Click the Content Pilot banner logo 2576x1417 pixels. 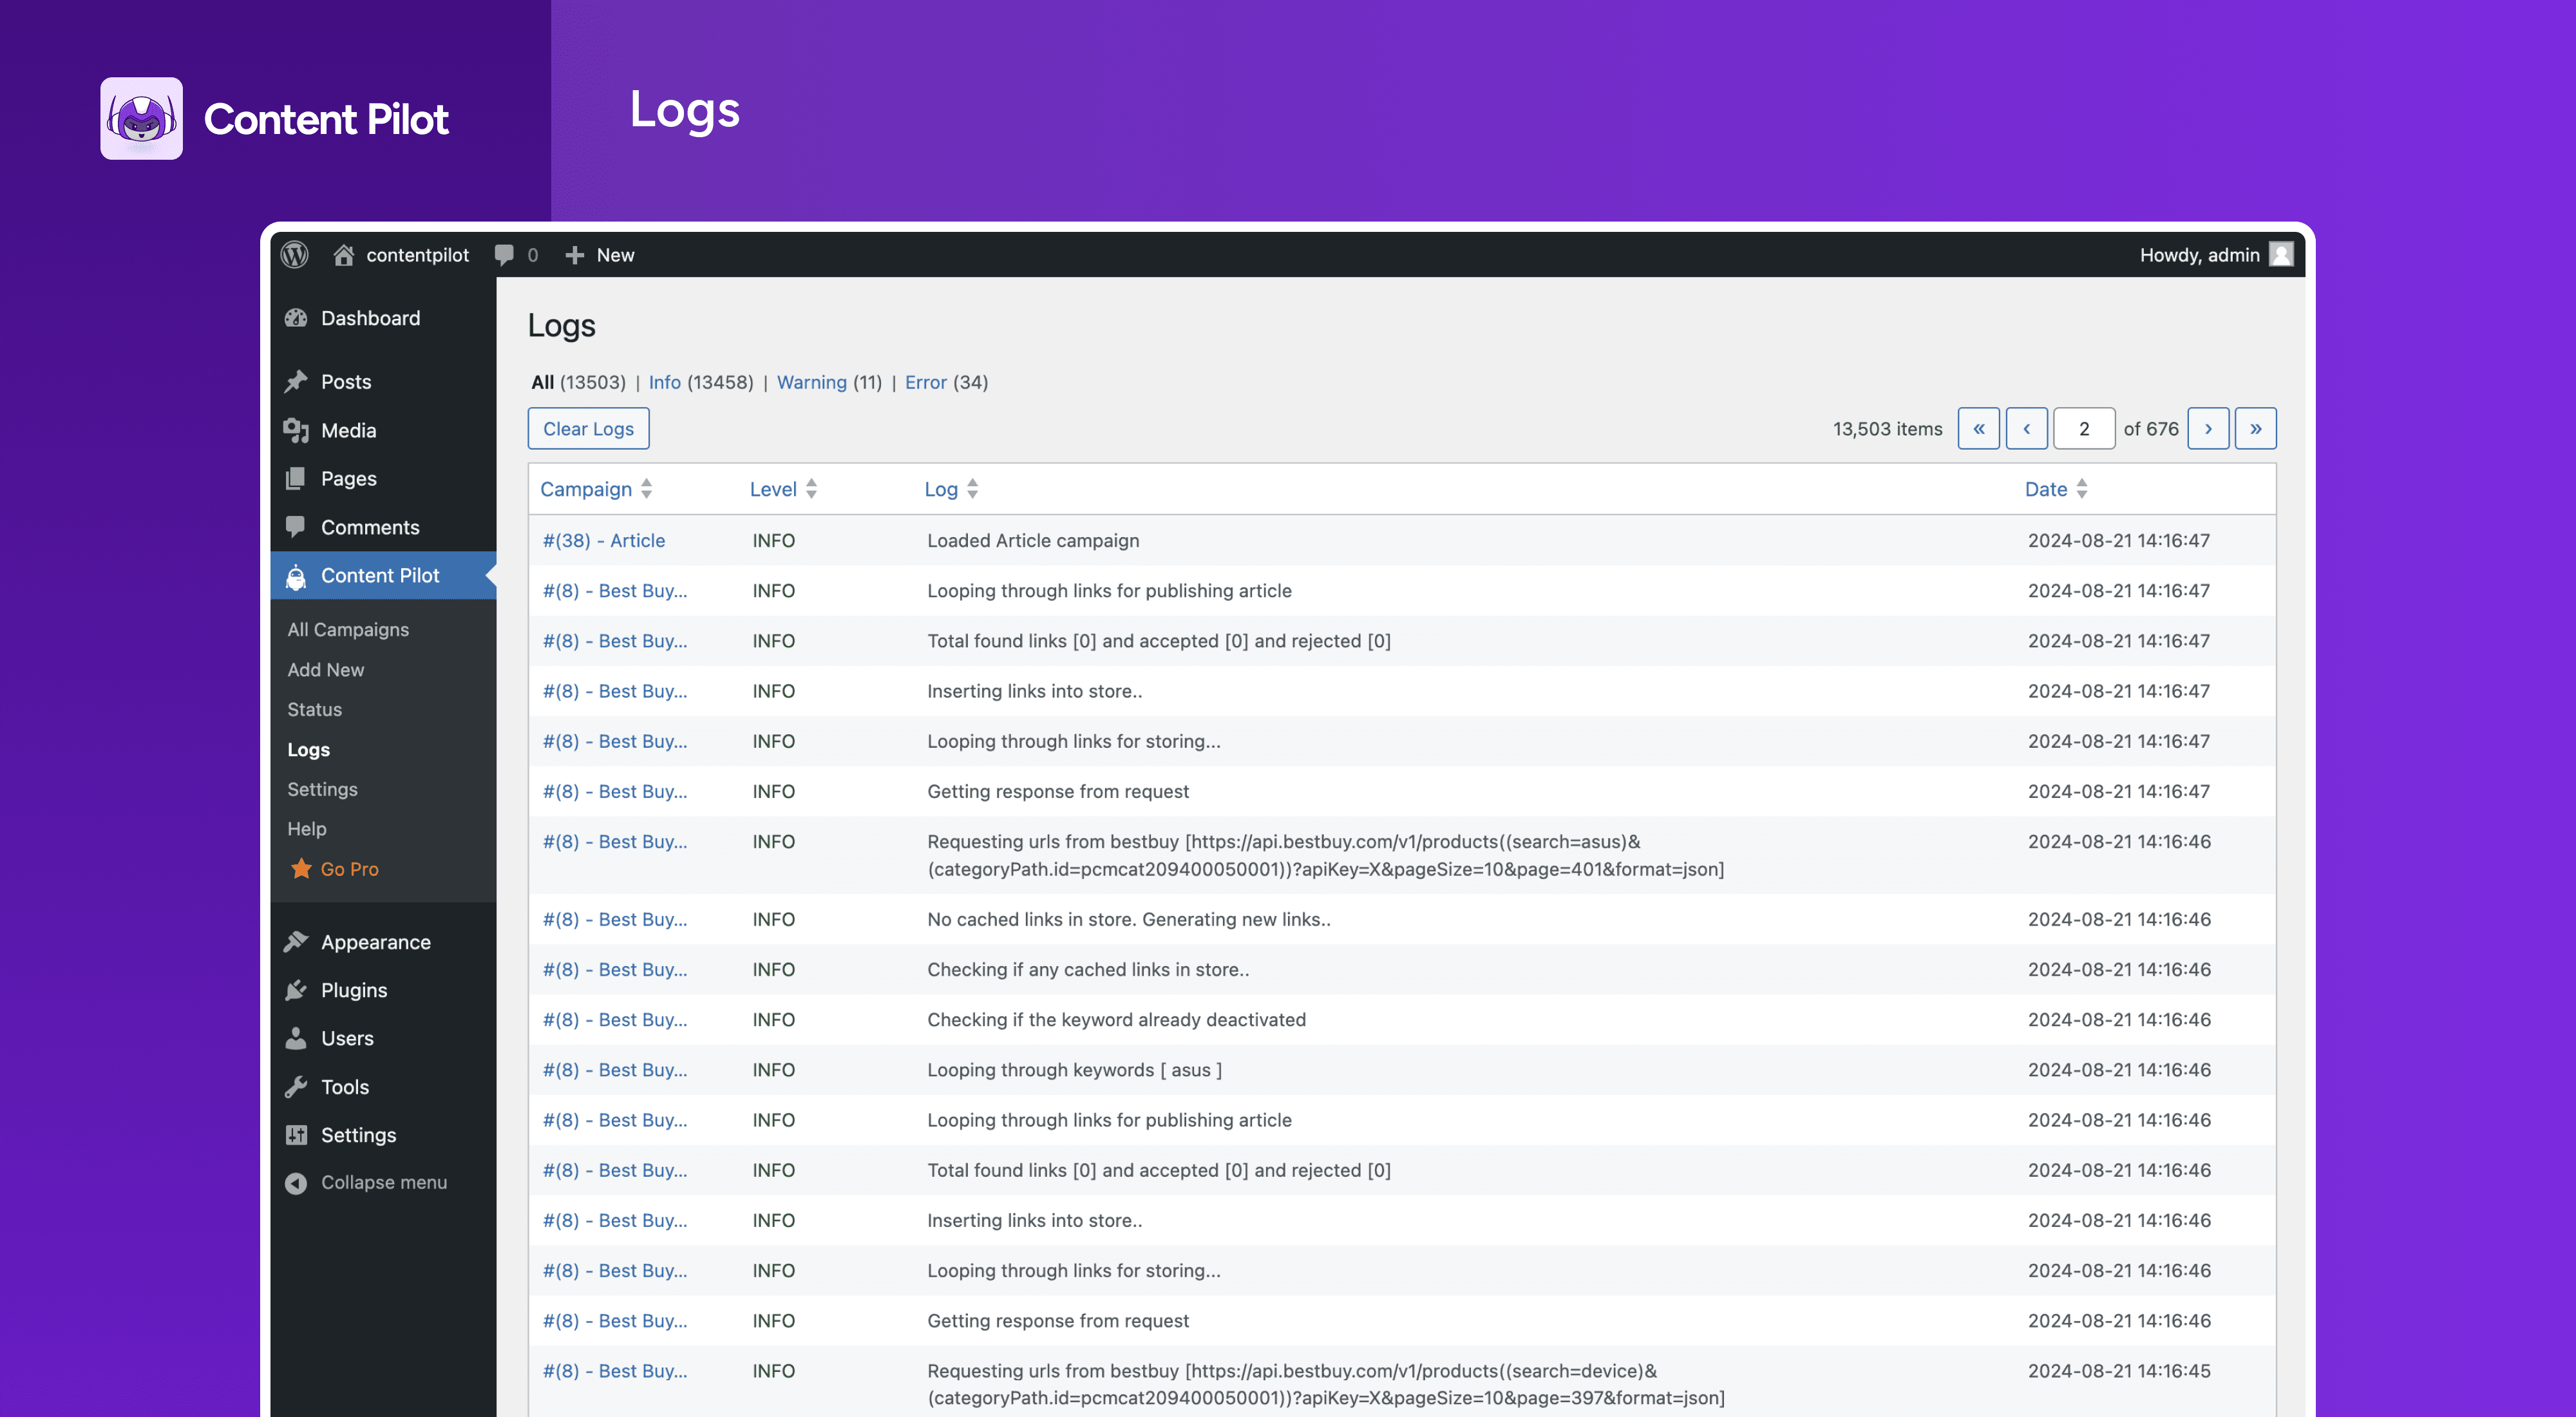pos(141,118)
